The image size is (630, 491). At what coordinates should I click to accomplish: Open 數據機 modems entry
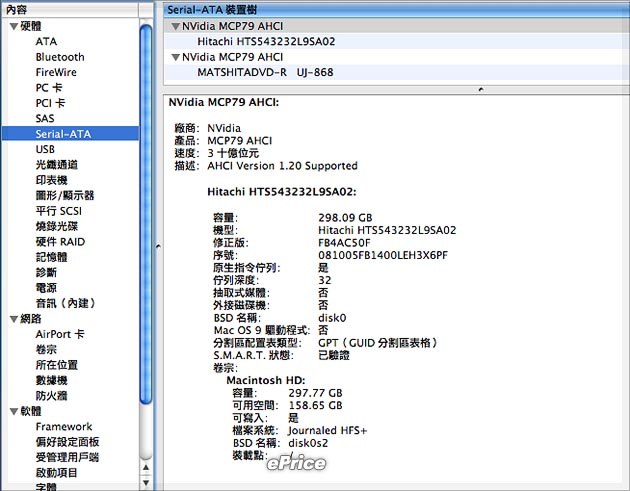click(x=51, y=381)
